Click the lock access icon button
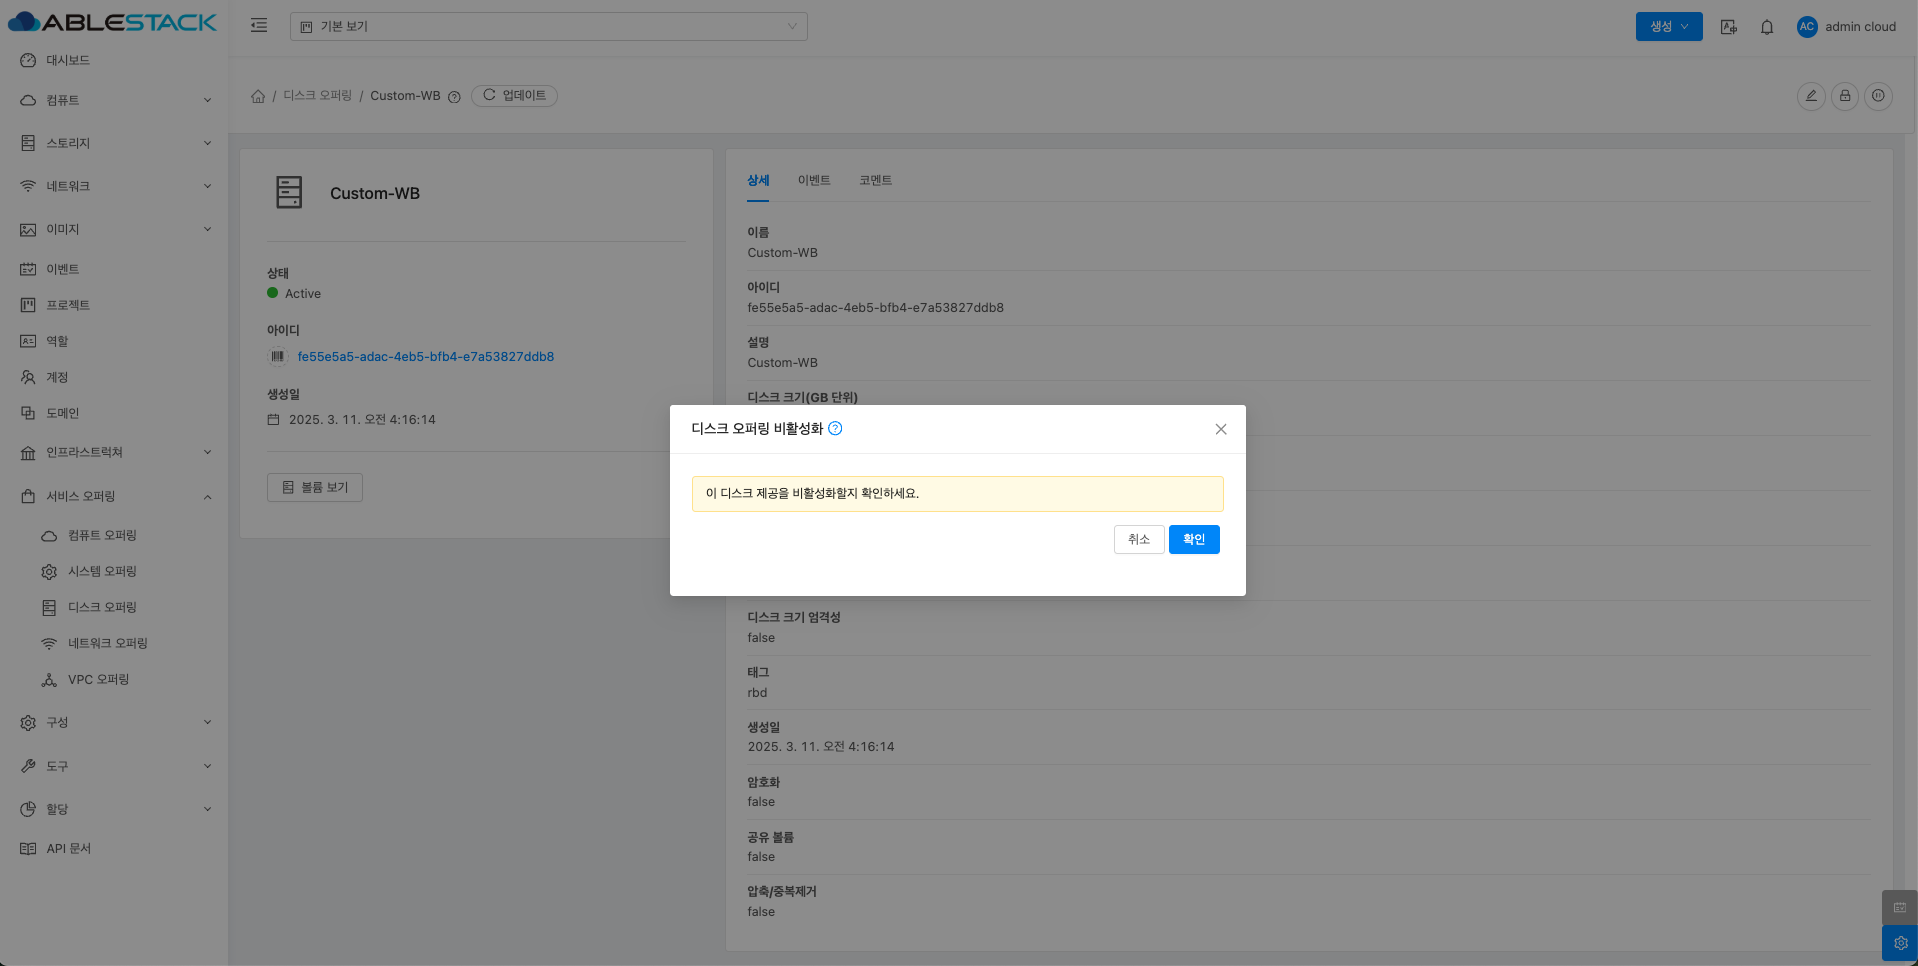1918x966 pixels. click(1844, 96)
